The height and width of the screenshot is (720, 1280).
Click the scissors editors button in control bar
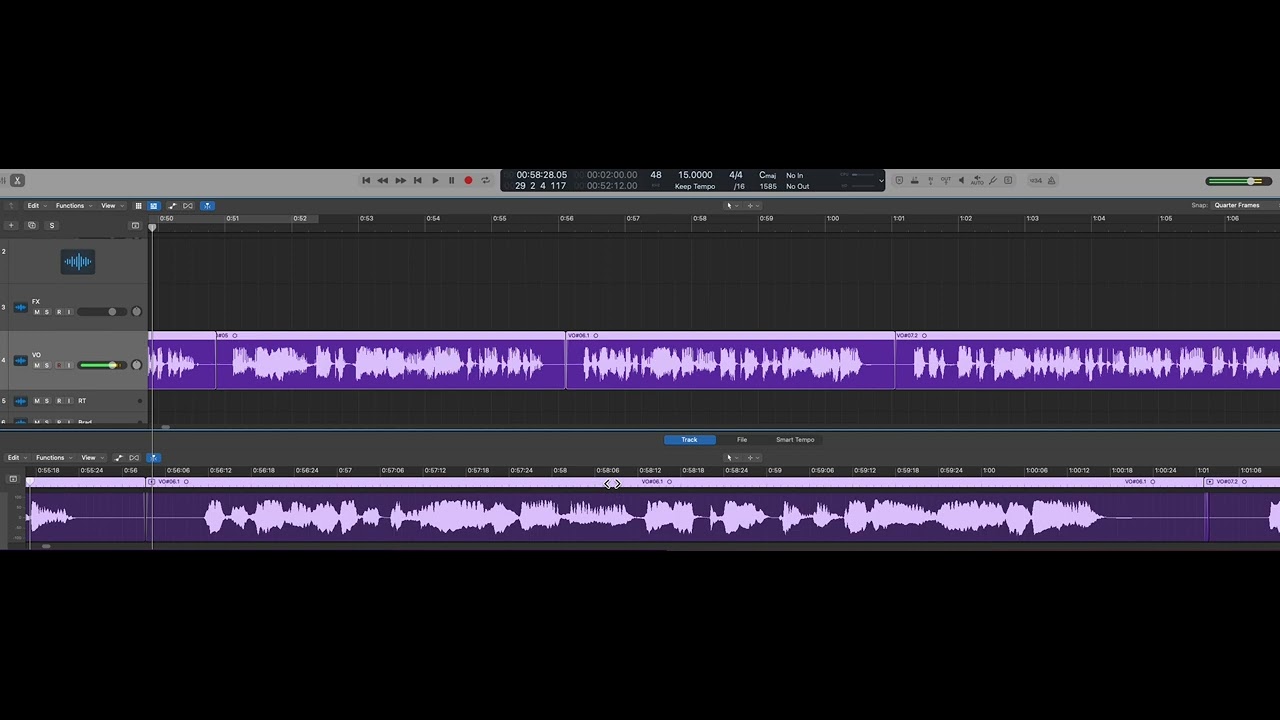pyautogui.click(x=17, y=180)
